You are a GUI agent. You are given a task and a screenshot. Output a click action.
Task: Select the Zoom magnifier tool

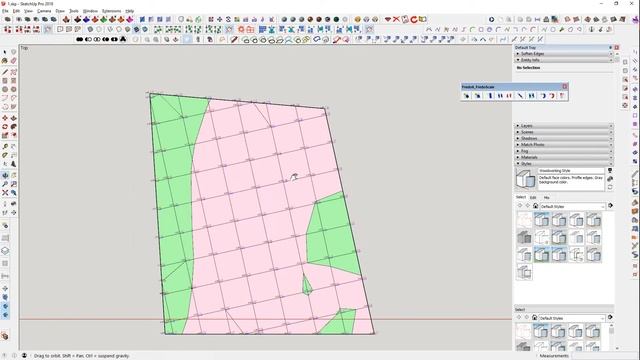coord(5,184)
